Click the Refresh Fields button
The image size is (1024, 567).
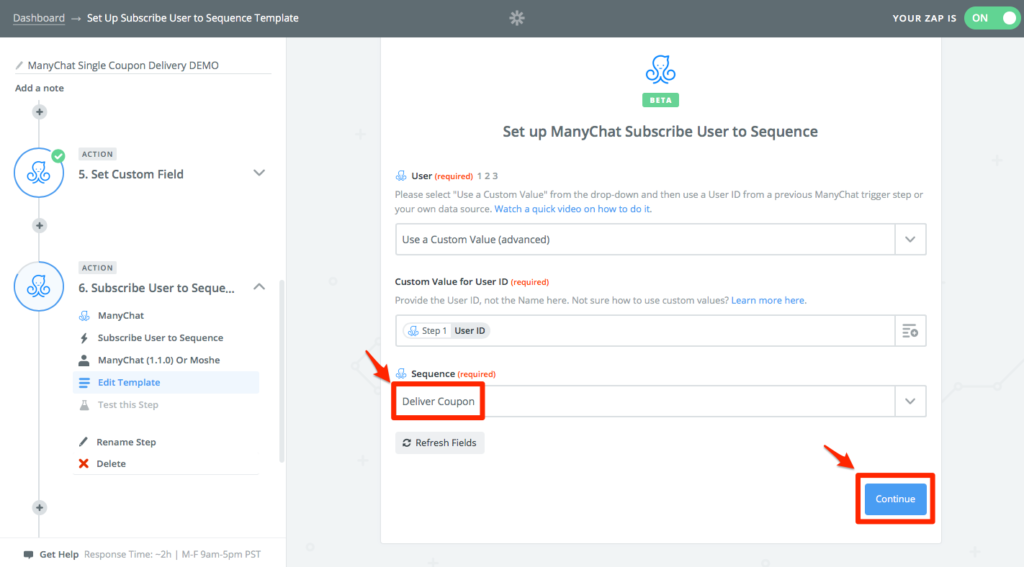(440, 442)
